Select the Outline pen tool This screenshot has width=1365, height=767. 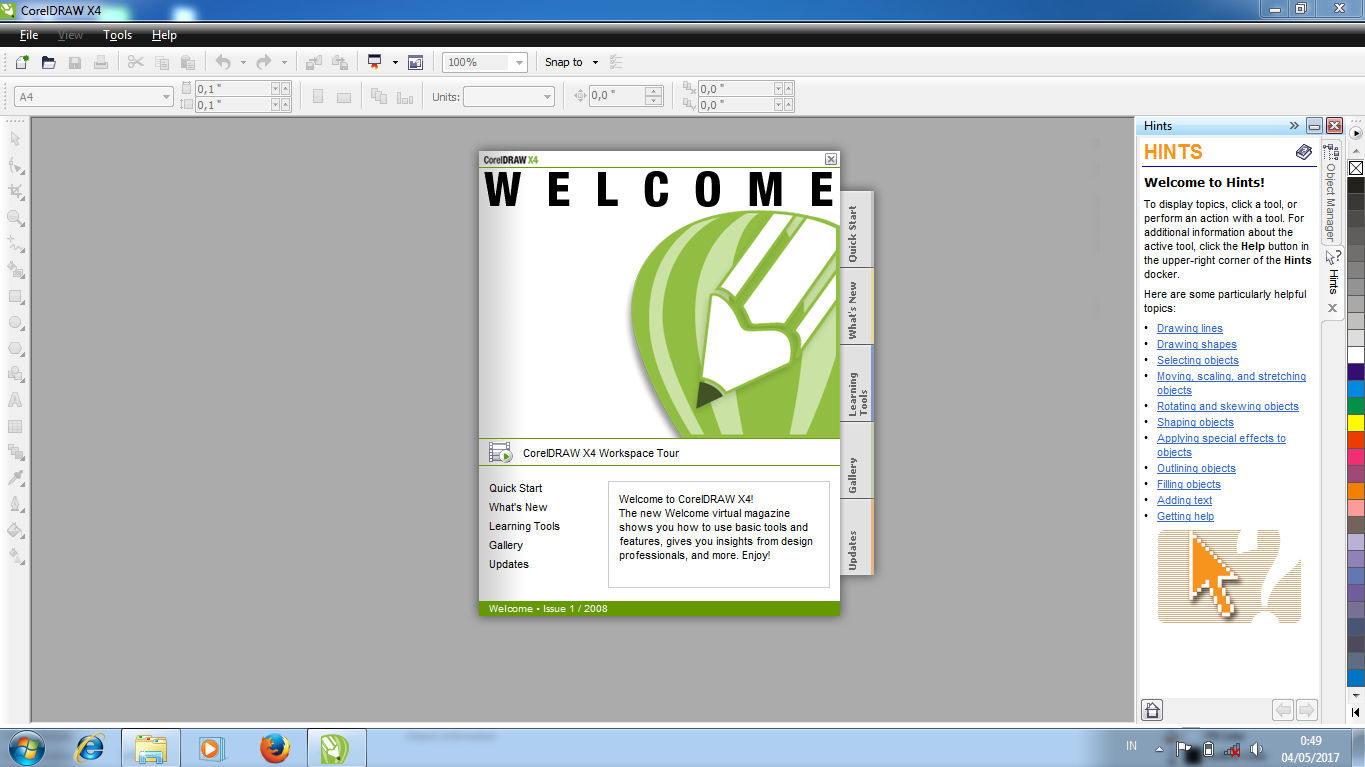point(15,503)
